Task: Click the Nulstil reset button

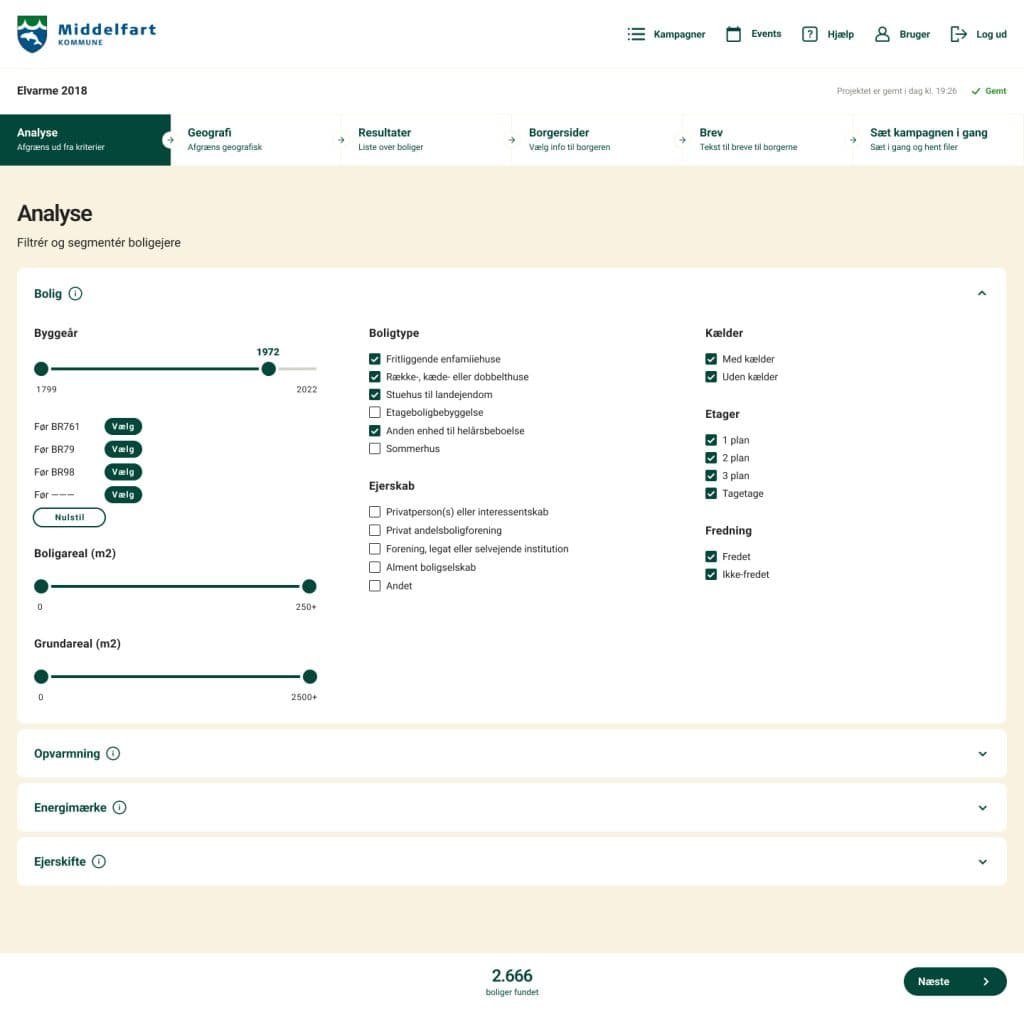Action: click(x=69, y=517)
